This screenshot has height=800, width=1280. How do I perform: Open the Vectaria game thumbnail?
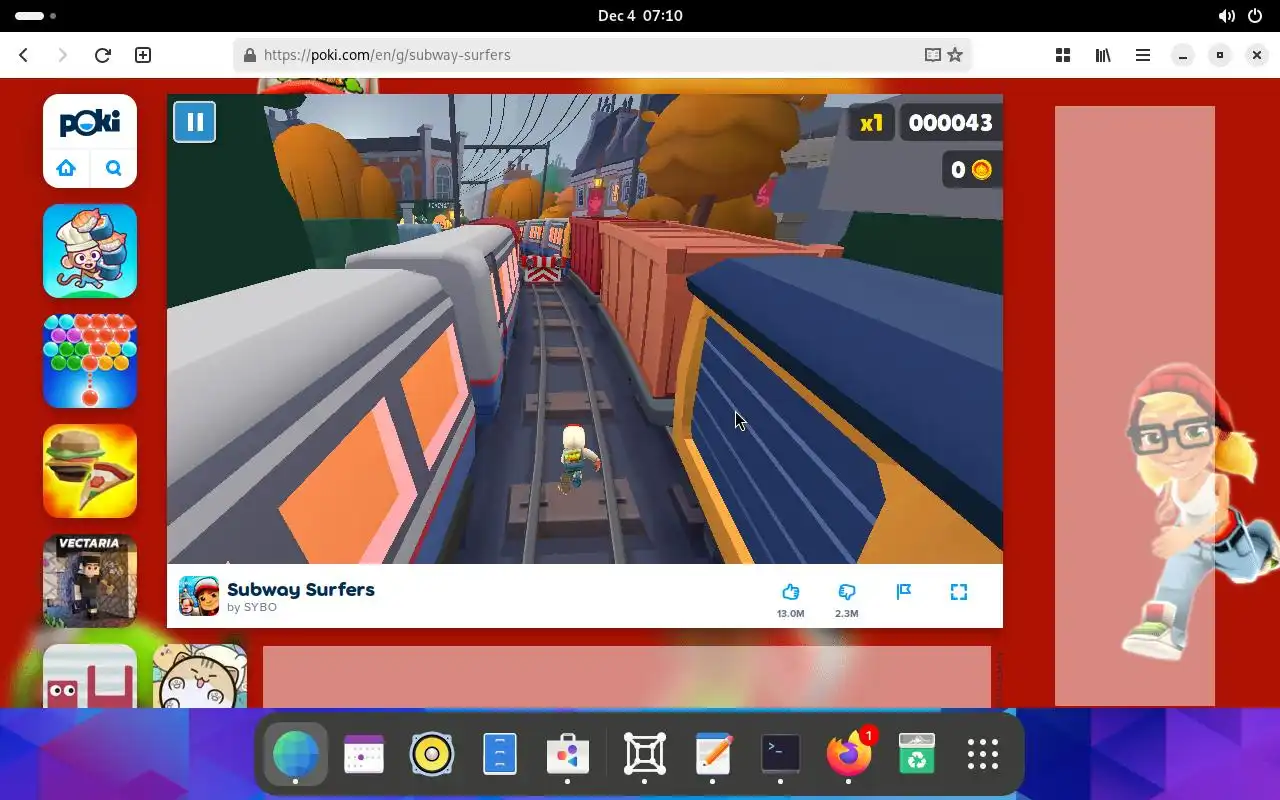[x=90, y=581]
